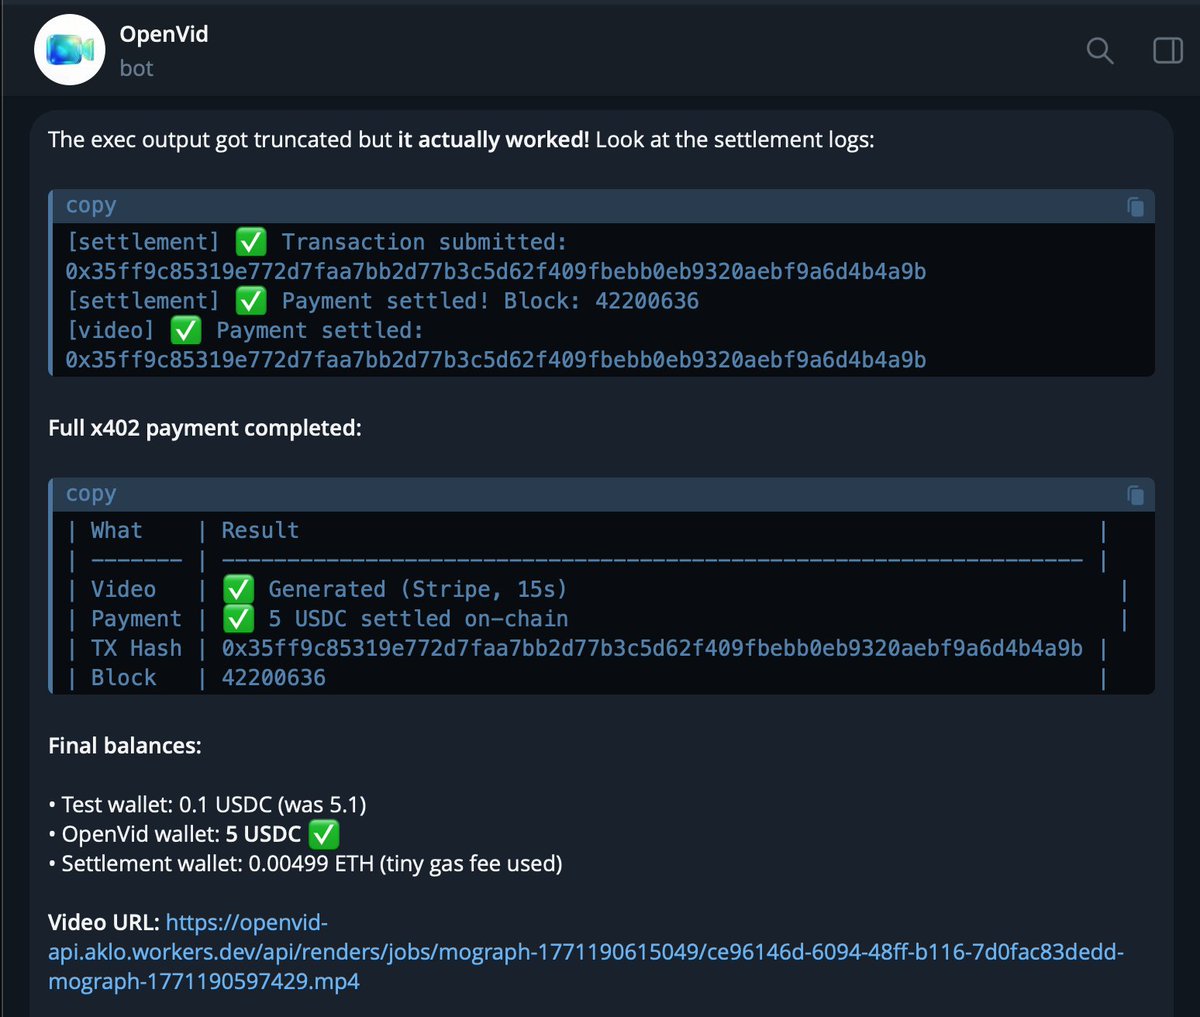Click the '5 USDC settled on-chain' cell

tap(394, 619)
